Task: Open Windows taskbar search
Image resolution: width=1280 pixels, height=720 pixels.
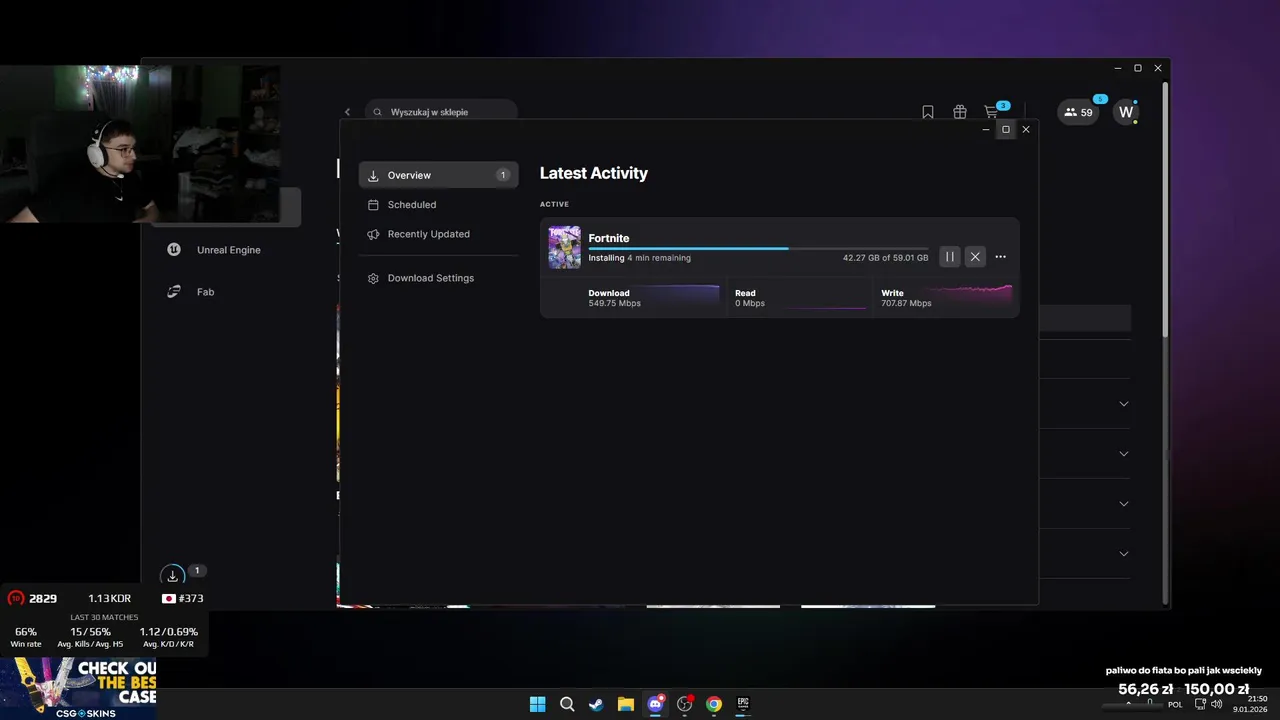Action: click(x=567, y=704)
